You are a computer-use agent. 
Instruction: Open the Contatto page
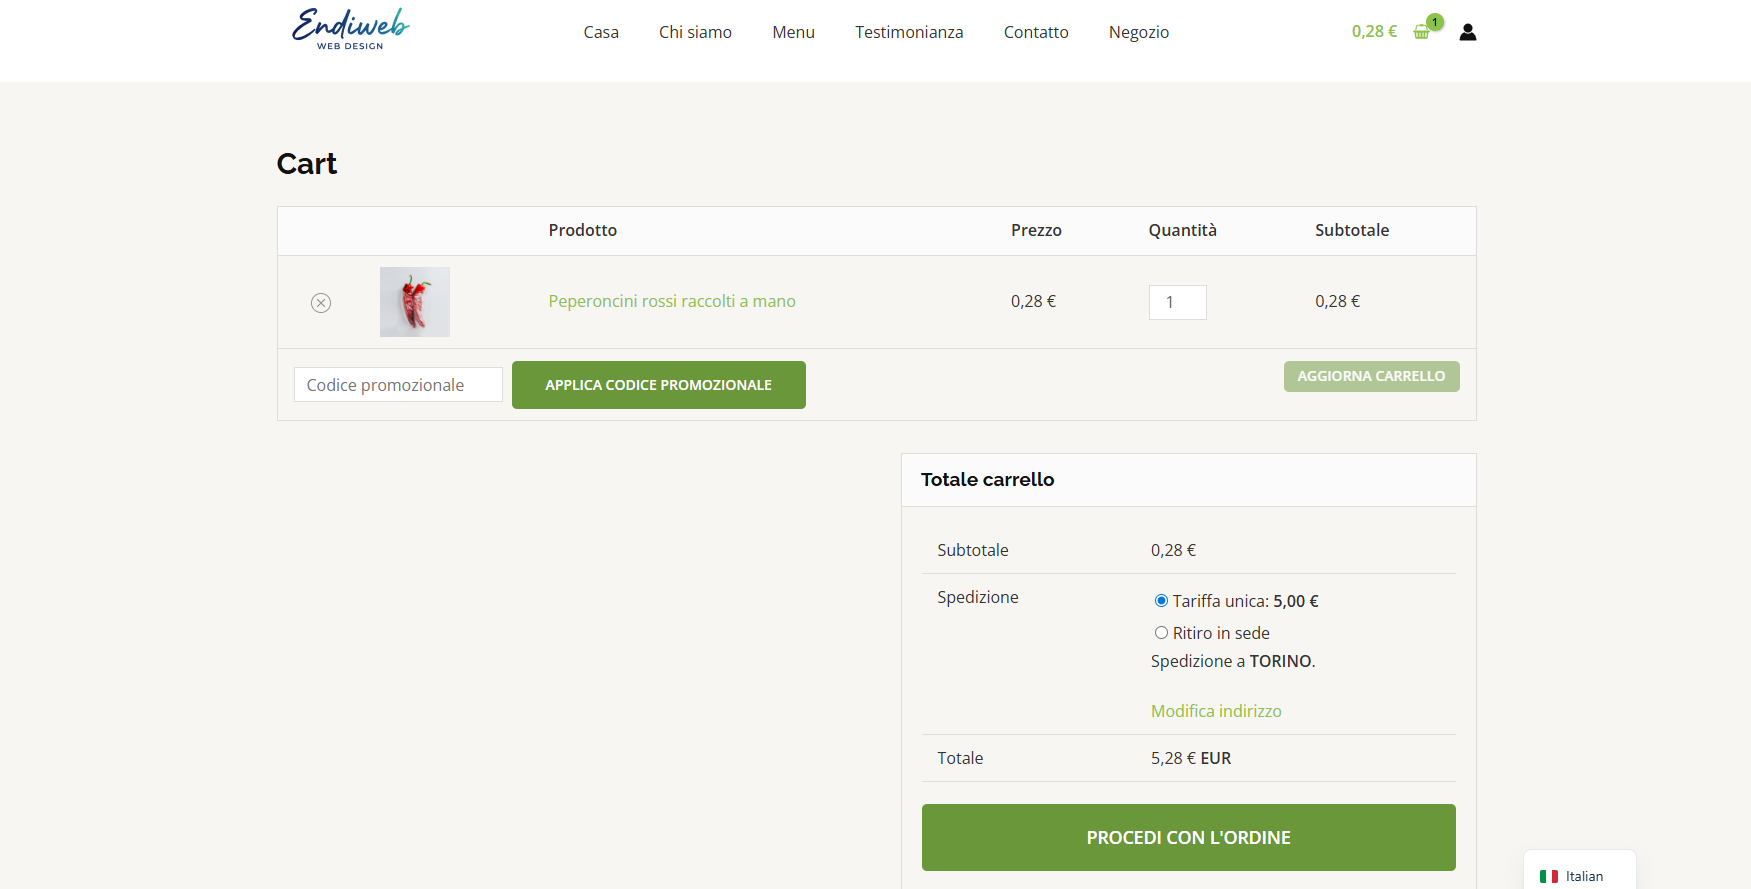1036,32
